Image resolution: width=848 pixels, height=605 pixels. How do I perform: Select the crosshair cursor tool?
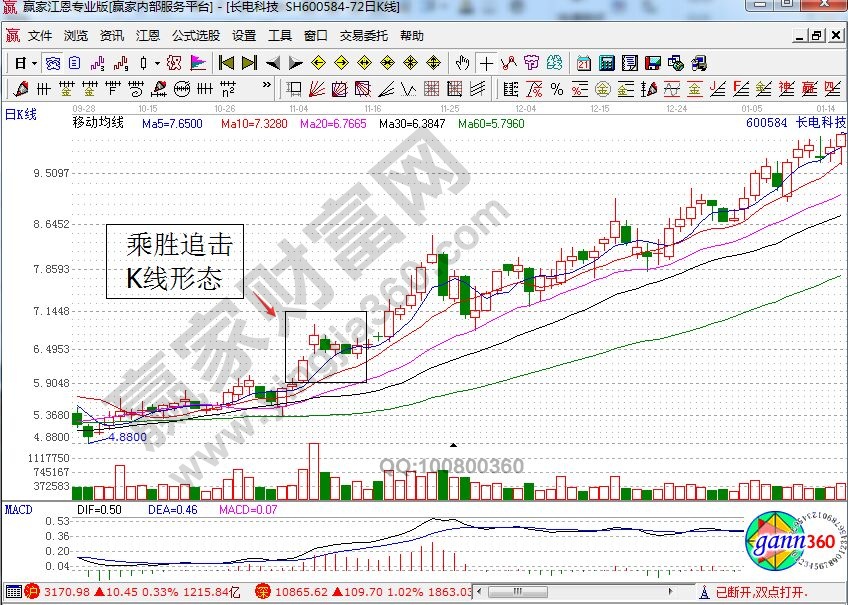[487, 62]
